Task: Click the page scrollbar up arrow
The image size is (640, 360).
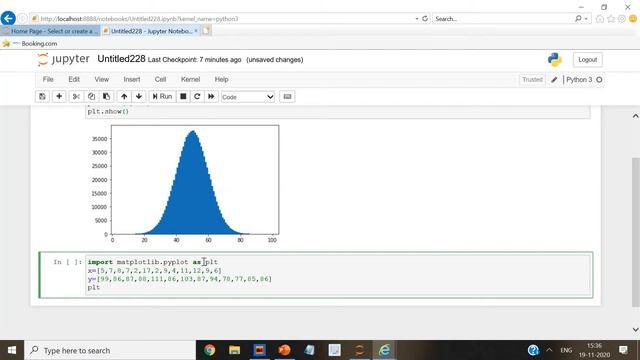Action: coord(636,116)
